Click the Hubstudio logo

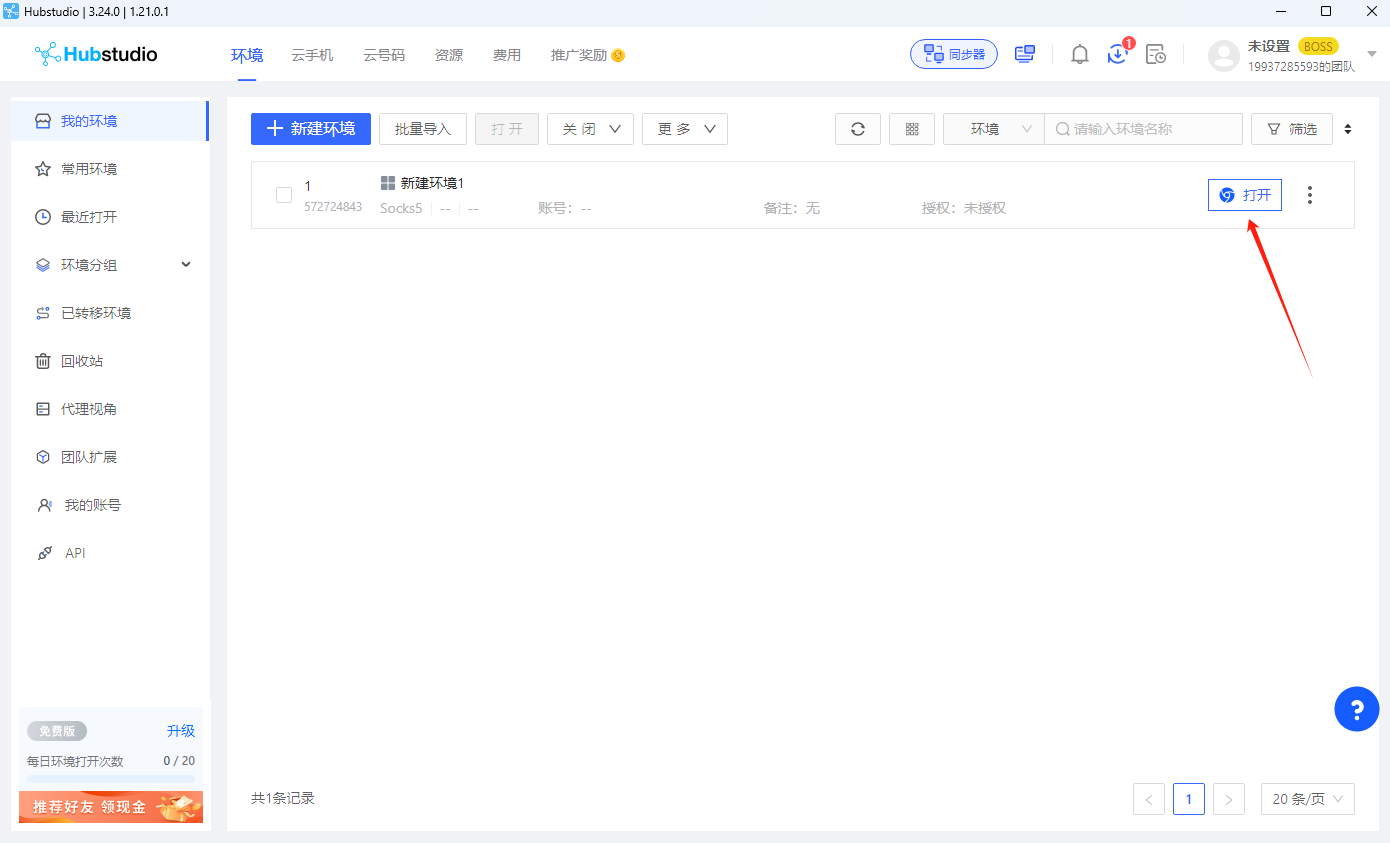(96, 54)
